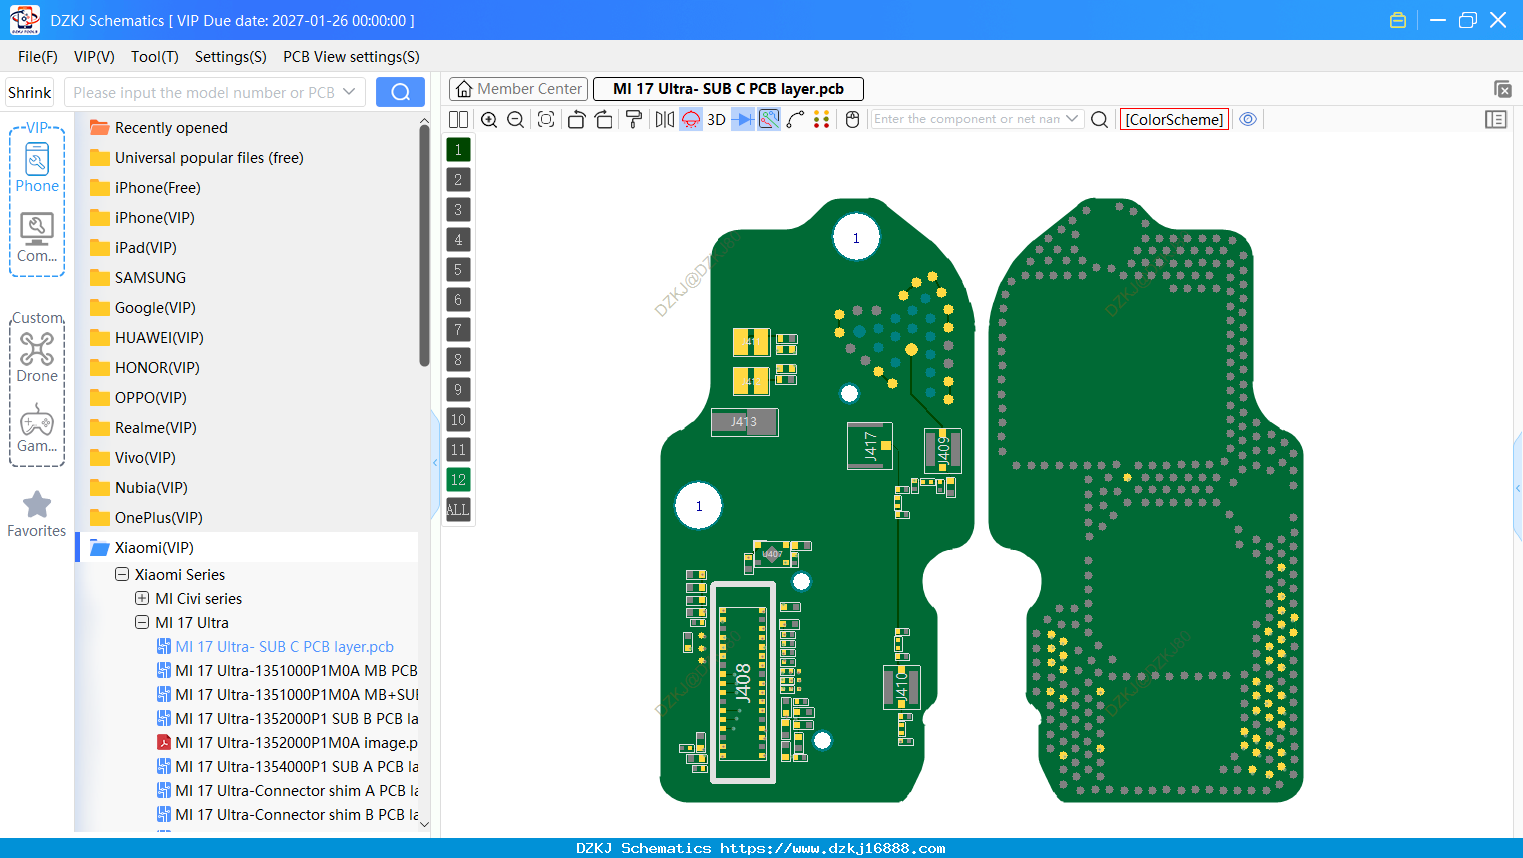
Task: Click the blue search button
Action: click(x=400, y=92)
